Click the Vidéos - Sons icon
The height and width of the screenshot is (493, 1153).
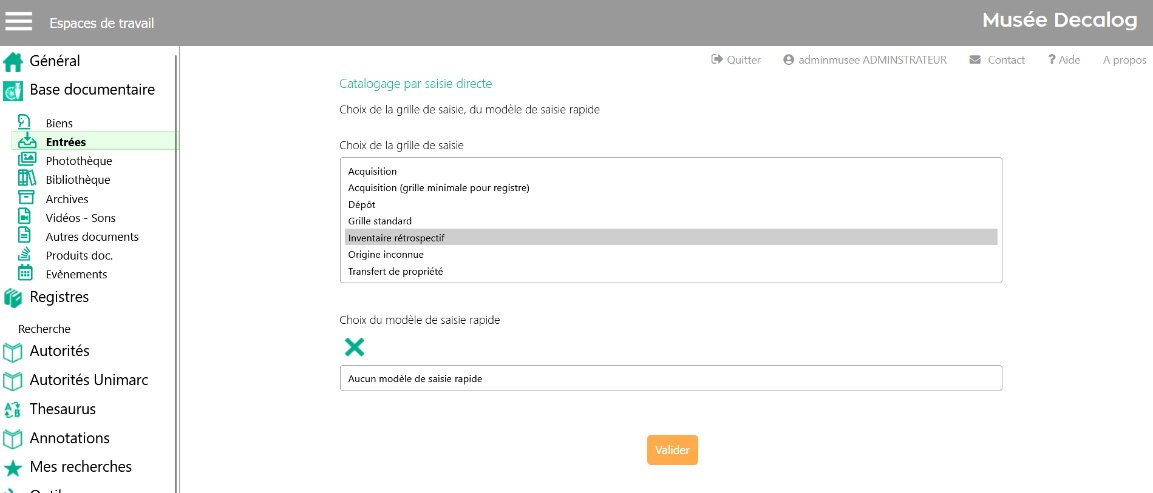(27, 217)
